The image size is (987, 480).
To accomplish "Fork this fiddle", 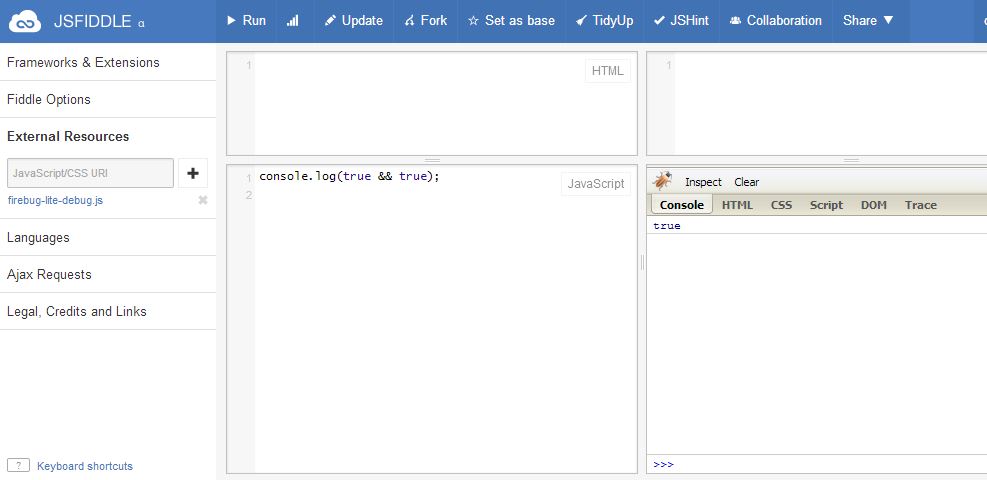I will pyautogui.click(x=426, y=21).
